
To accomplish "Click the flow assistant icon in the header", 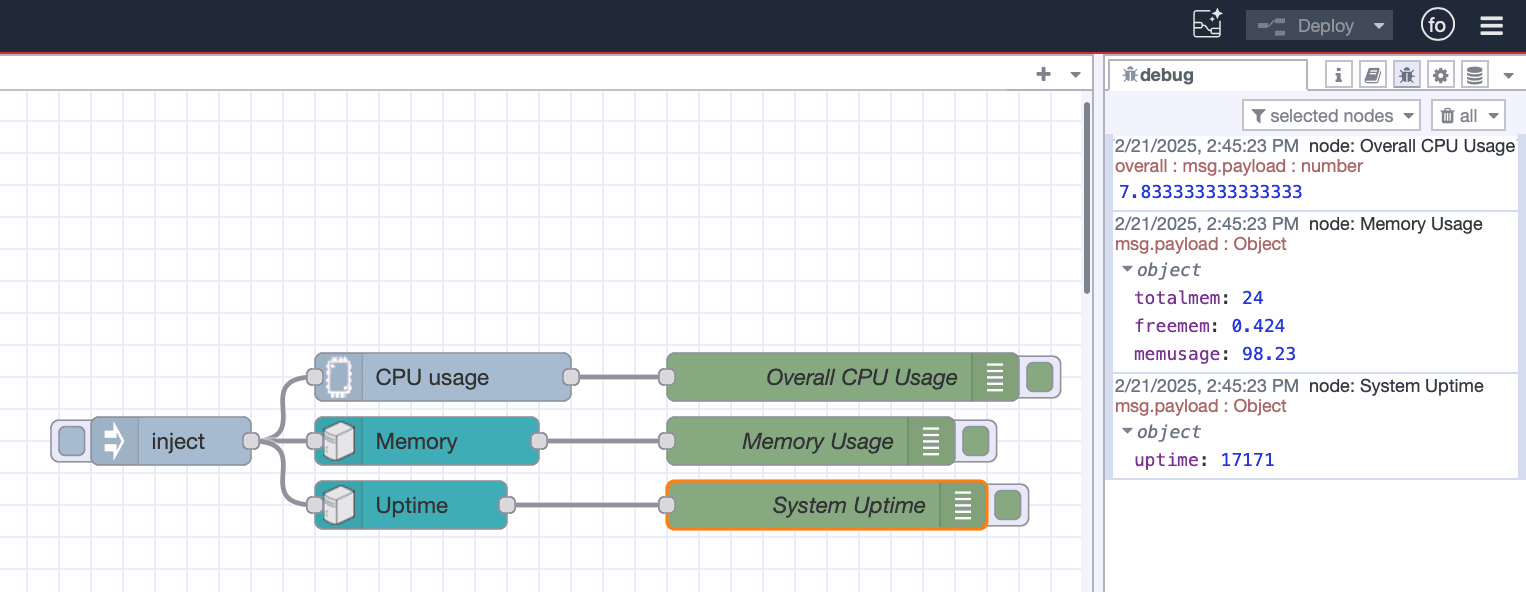I will (x=1207, y=23).
